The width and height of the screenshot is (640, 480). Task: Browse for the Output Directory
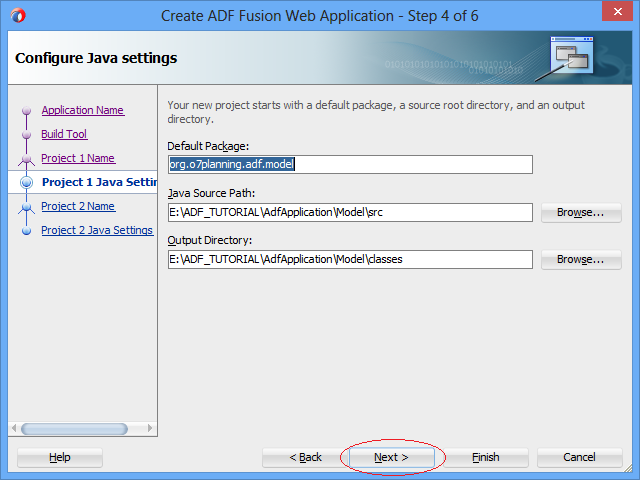[581, 259]
